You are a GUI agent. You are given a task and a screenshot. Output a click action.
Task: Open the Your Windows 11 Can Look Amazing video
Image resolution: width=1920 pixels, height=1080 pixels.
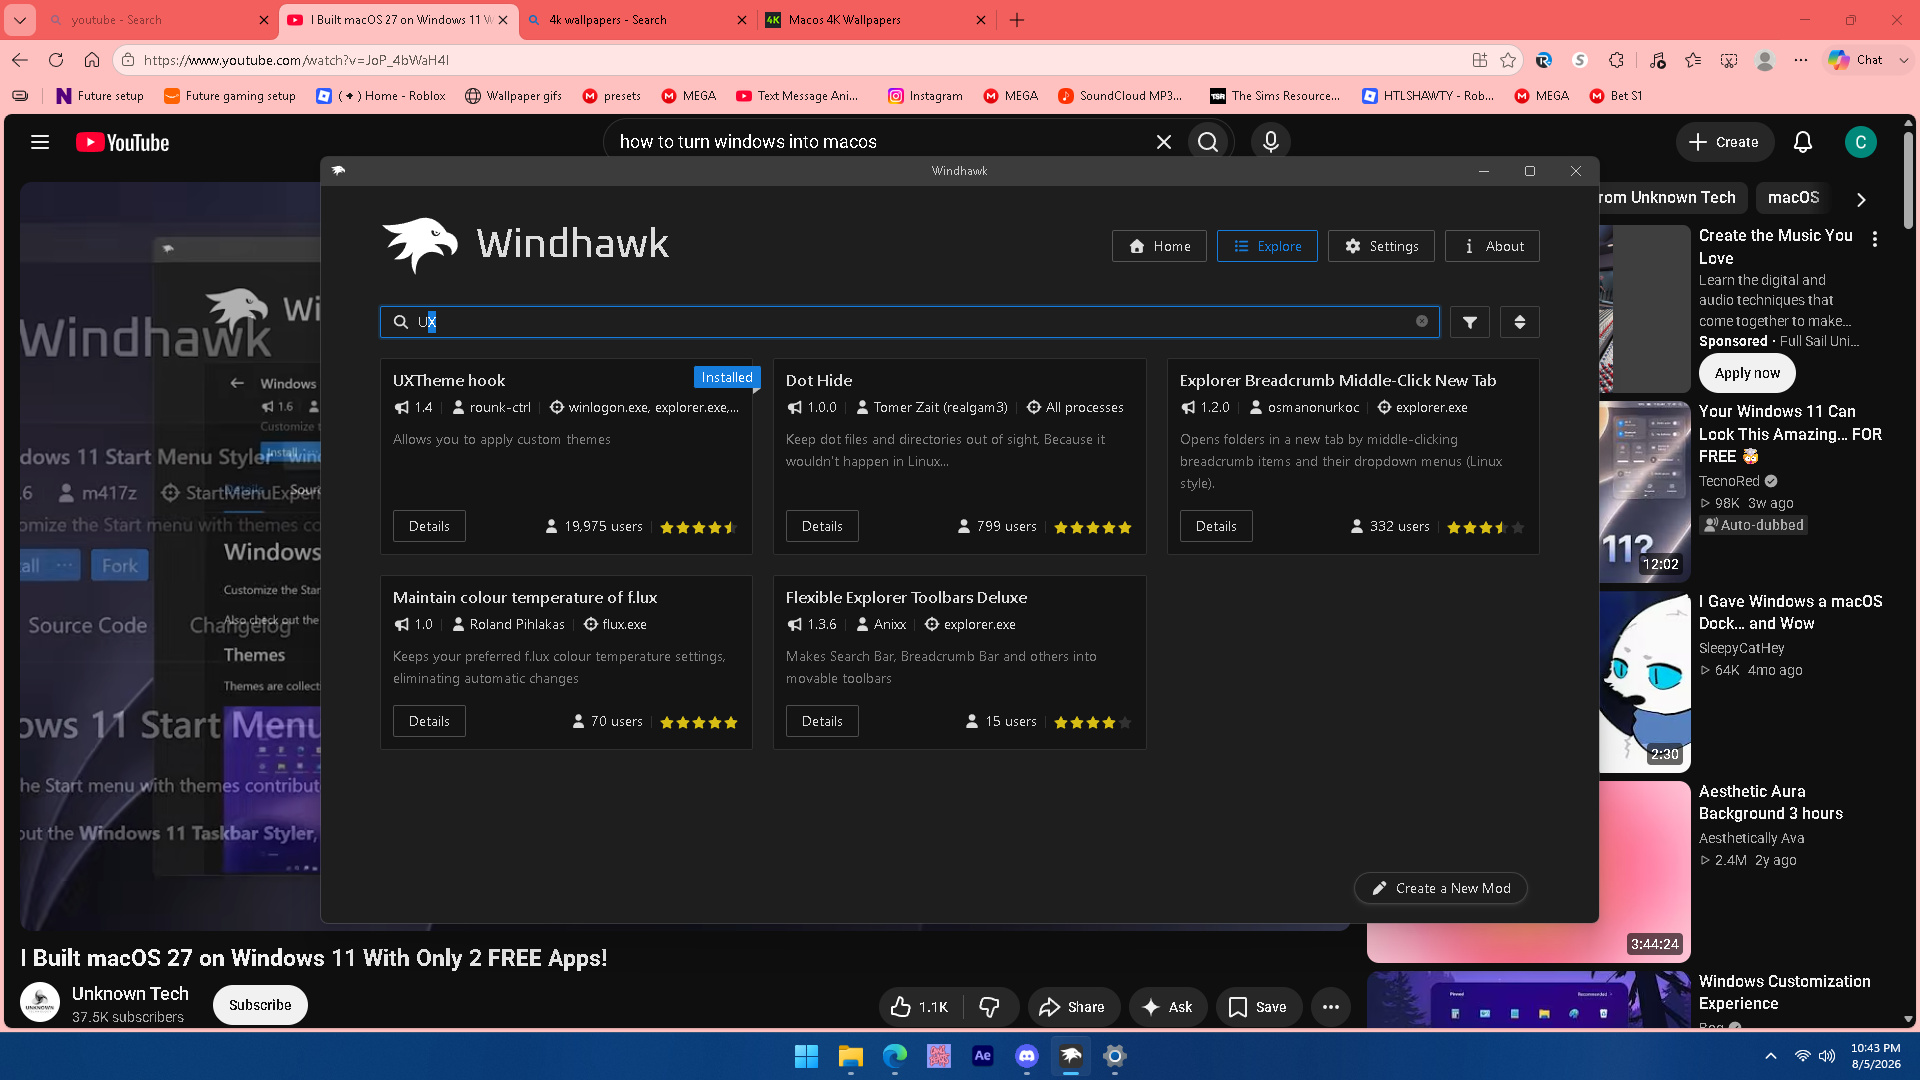pyautogui.click(x=1790, y=434)
